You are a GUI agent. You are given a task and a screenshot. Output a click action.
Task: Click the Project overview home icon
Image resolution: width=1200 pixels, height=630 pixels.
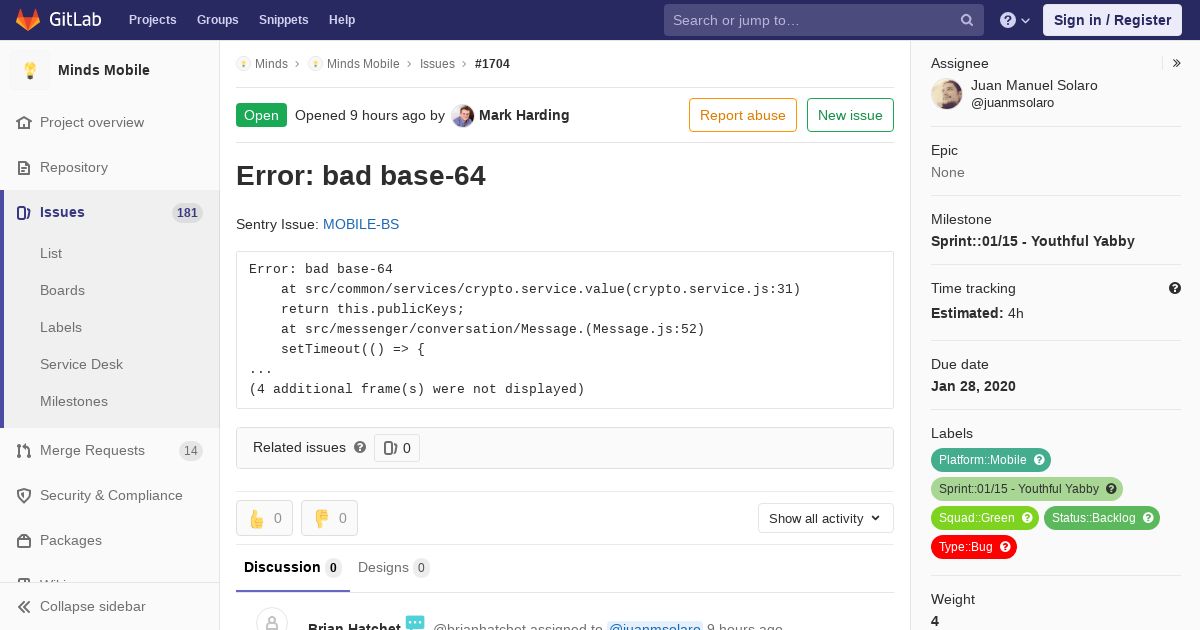coord(24,122)
